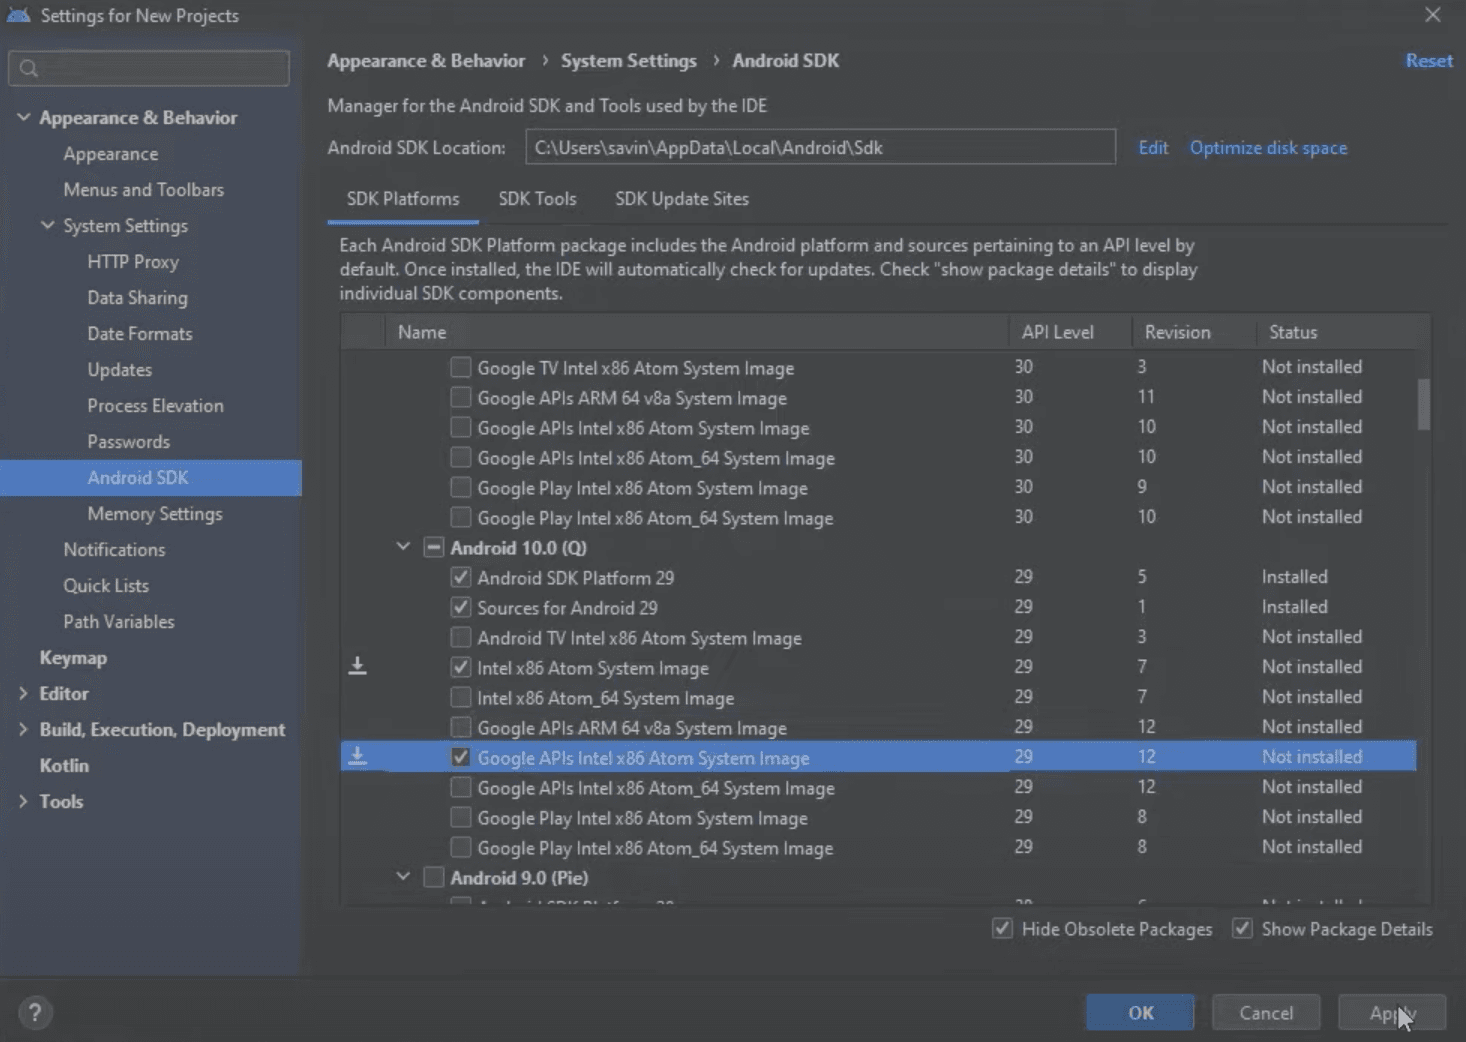This screenshot has width=1466, height=1042.
Task: Click the download icon on the highlighted row
Action: (358, 756)
